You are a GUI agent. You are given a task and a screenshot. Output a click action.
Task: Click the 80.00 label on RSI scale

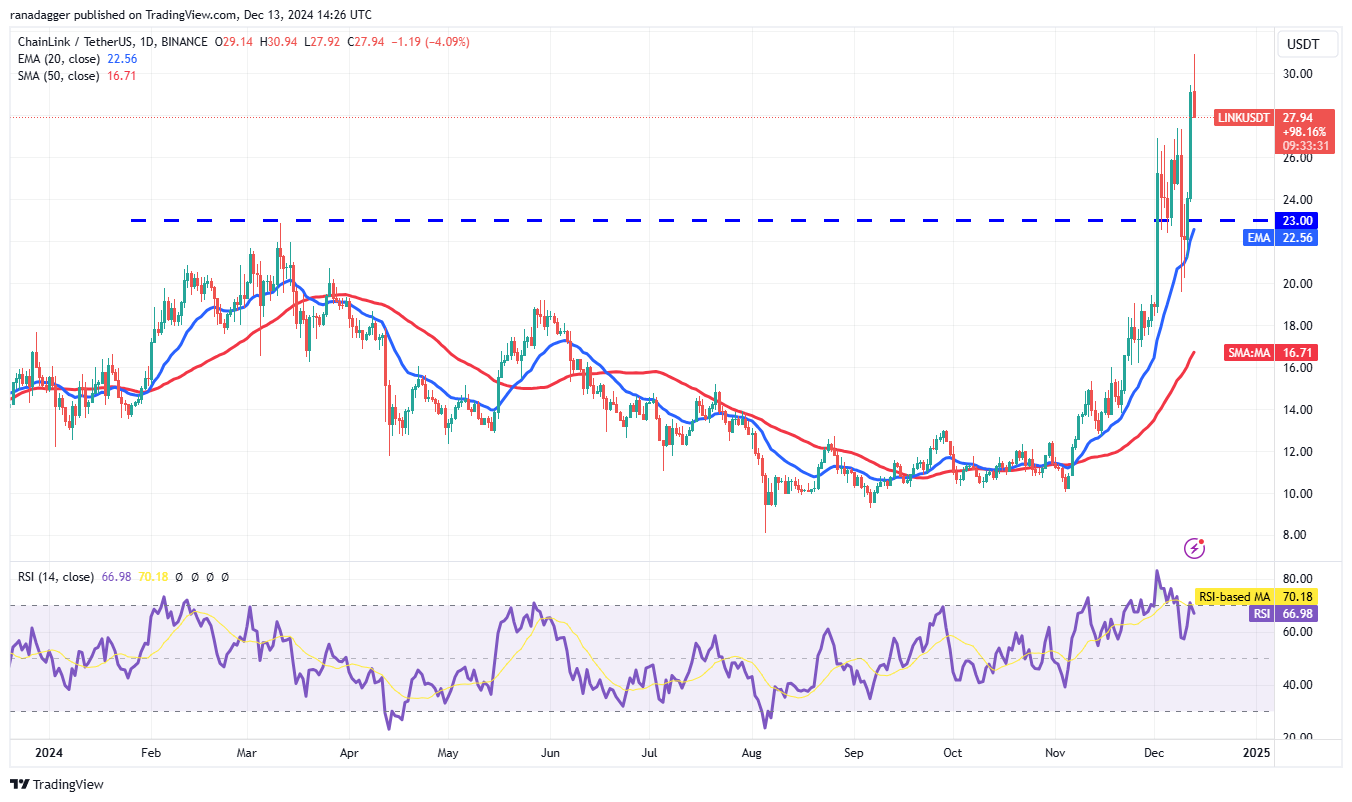[x=1298, y=579]
